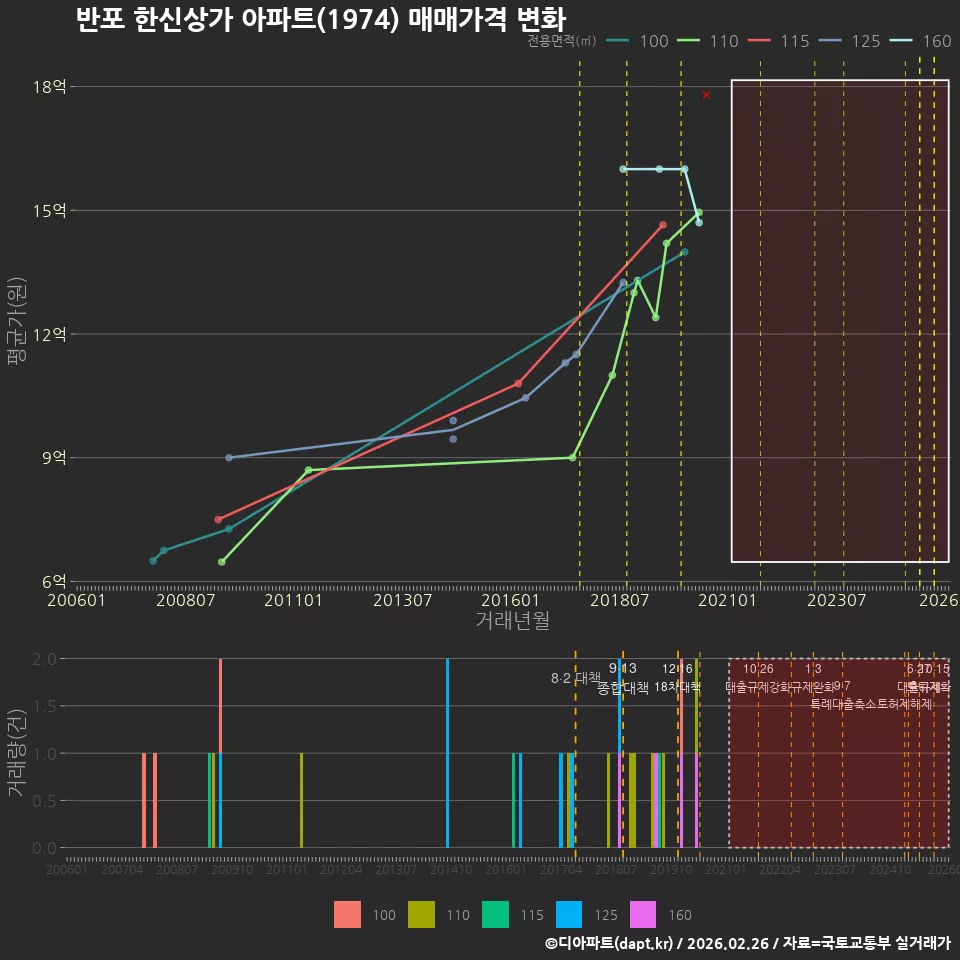Click 202101 label on price chart axis

click(x=727, y=600)
